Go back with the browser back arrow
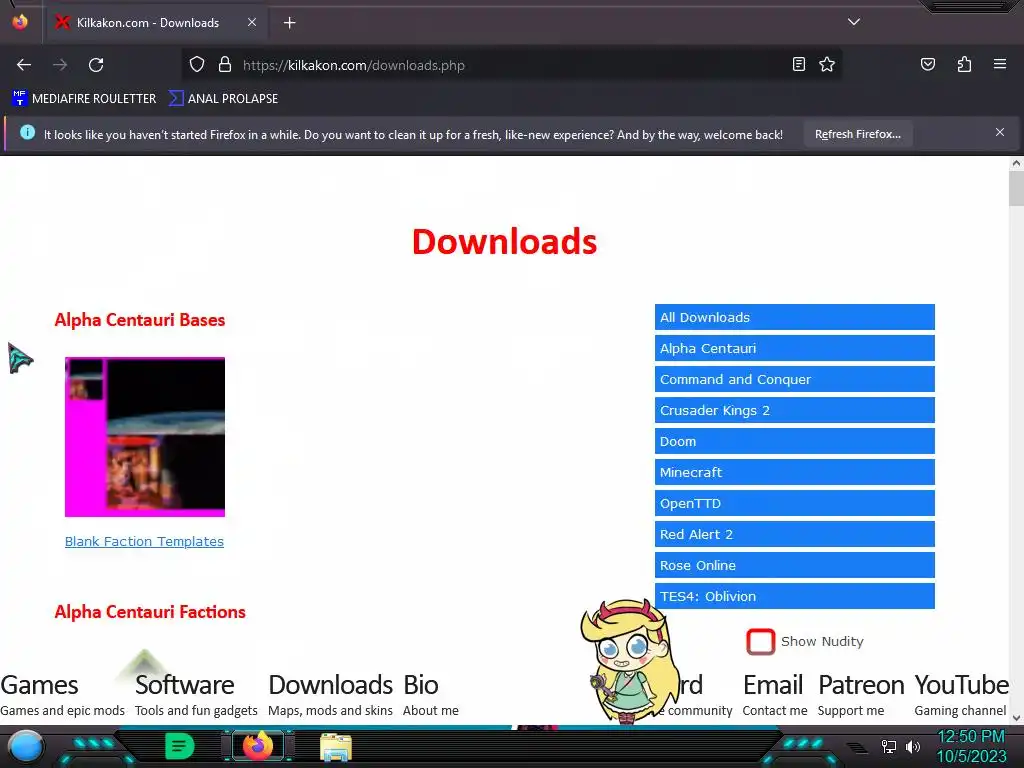 [x=24, y=65]
